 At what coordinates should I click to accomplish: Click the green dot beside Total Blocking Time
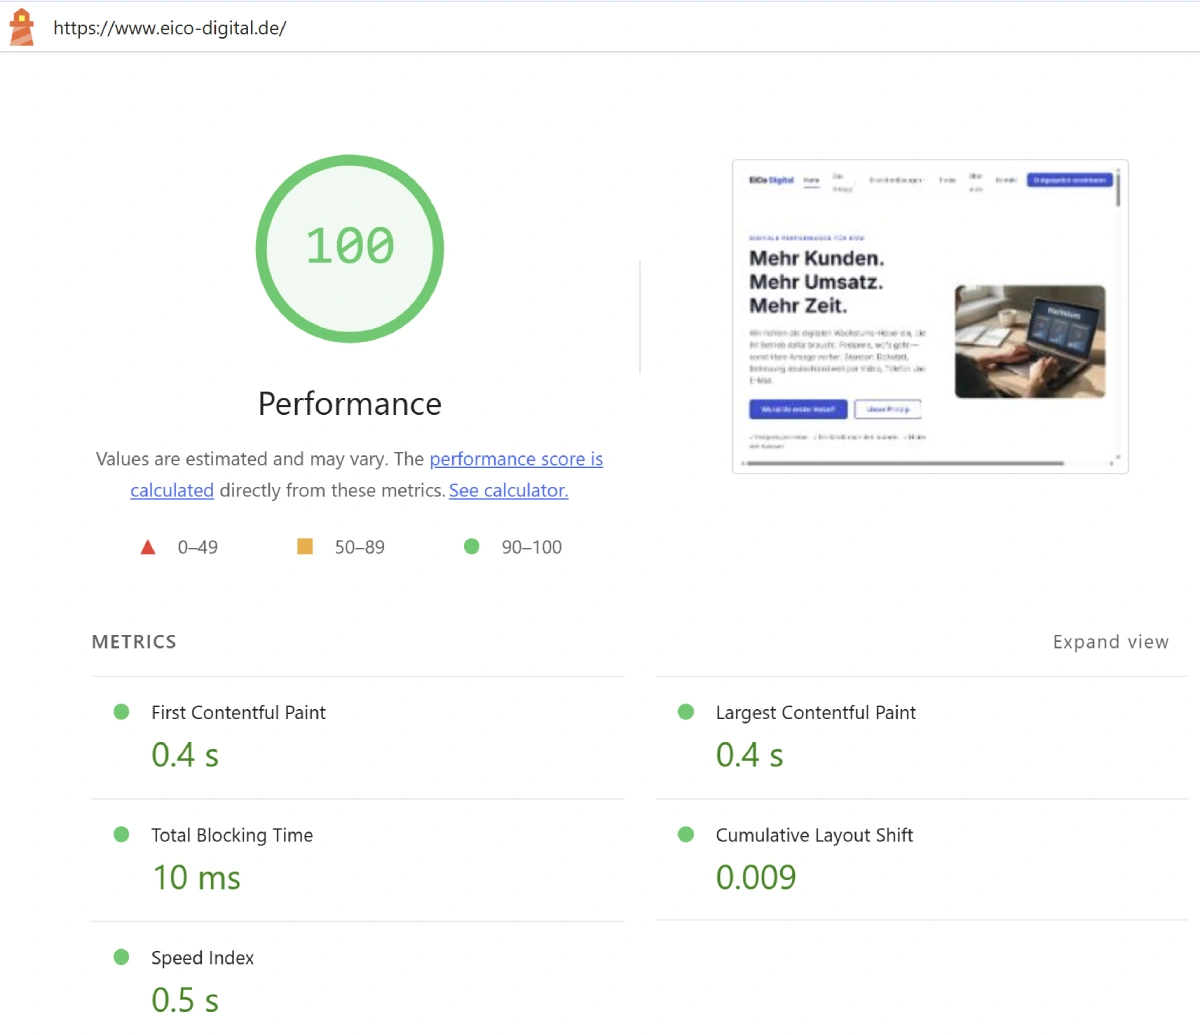click(122, 834)
